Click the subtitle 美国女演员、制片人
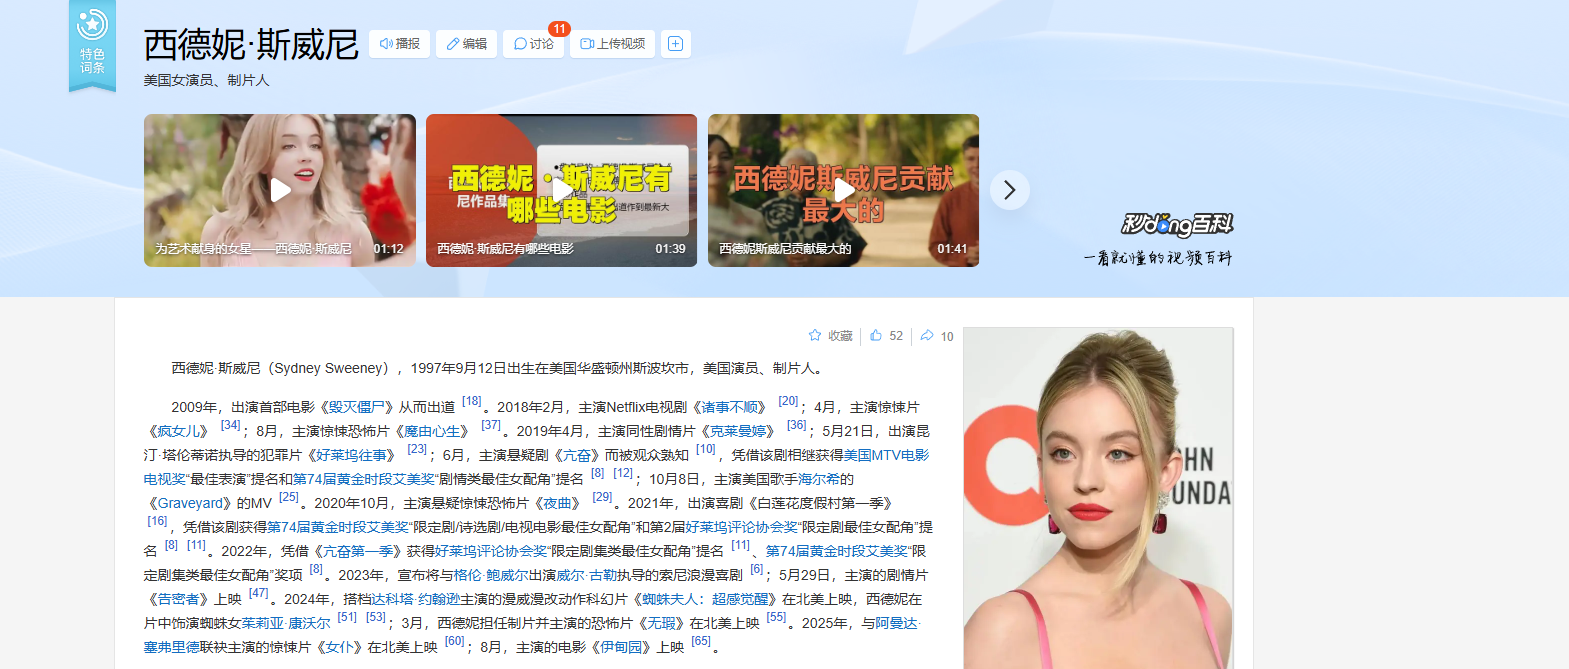This screenshot has height=669, width=1569. click(x=206, y=80)
